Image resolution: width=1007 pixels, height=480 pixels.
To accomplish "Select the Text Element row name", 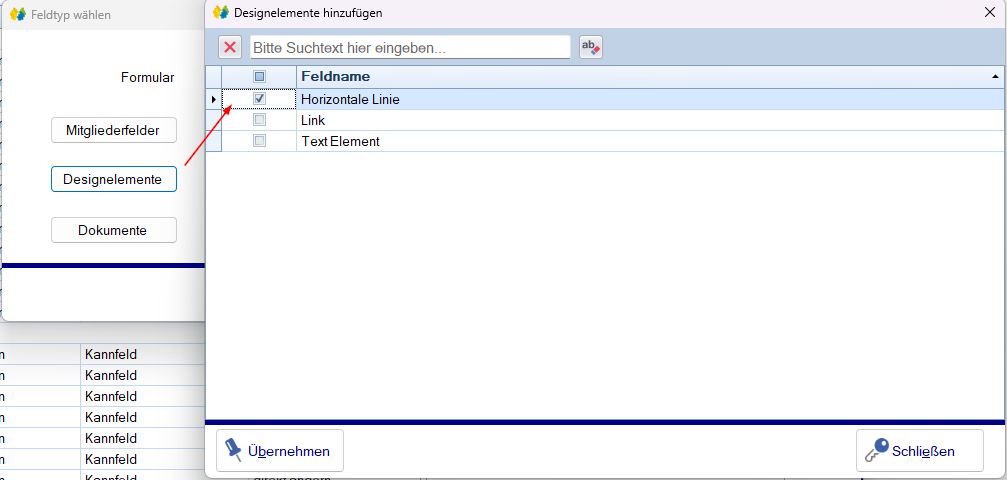I will (x=340, y=141).
